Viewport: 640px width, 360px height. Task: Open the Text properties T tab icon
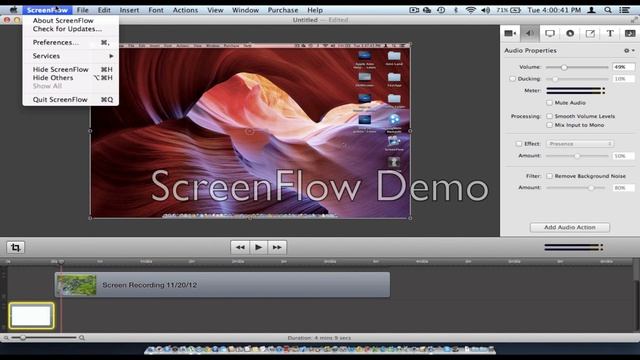coord(610,33)
